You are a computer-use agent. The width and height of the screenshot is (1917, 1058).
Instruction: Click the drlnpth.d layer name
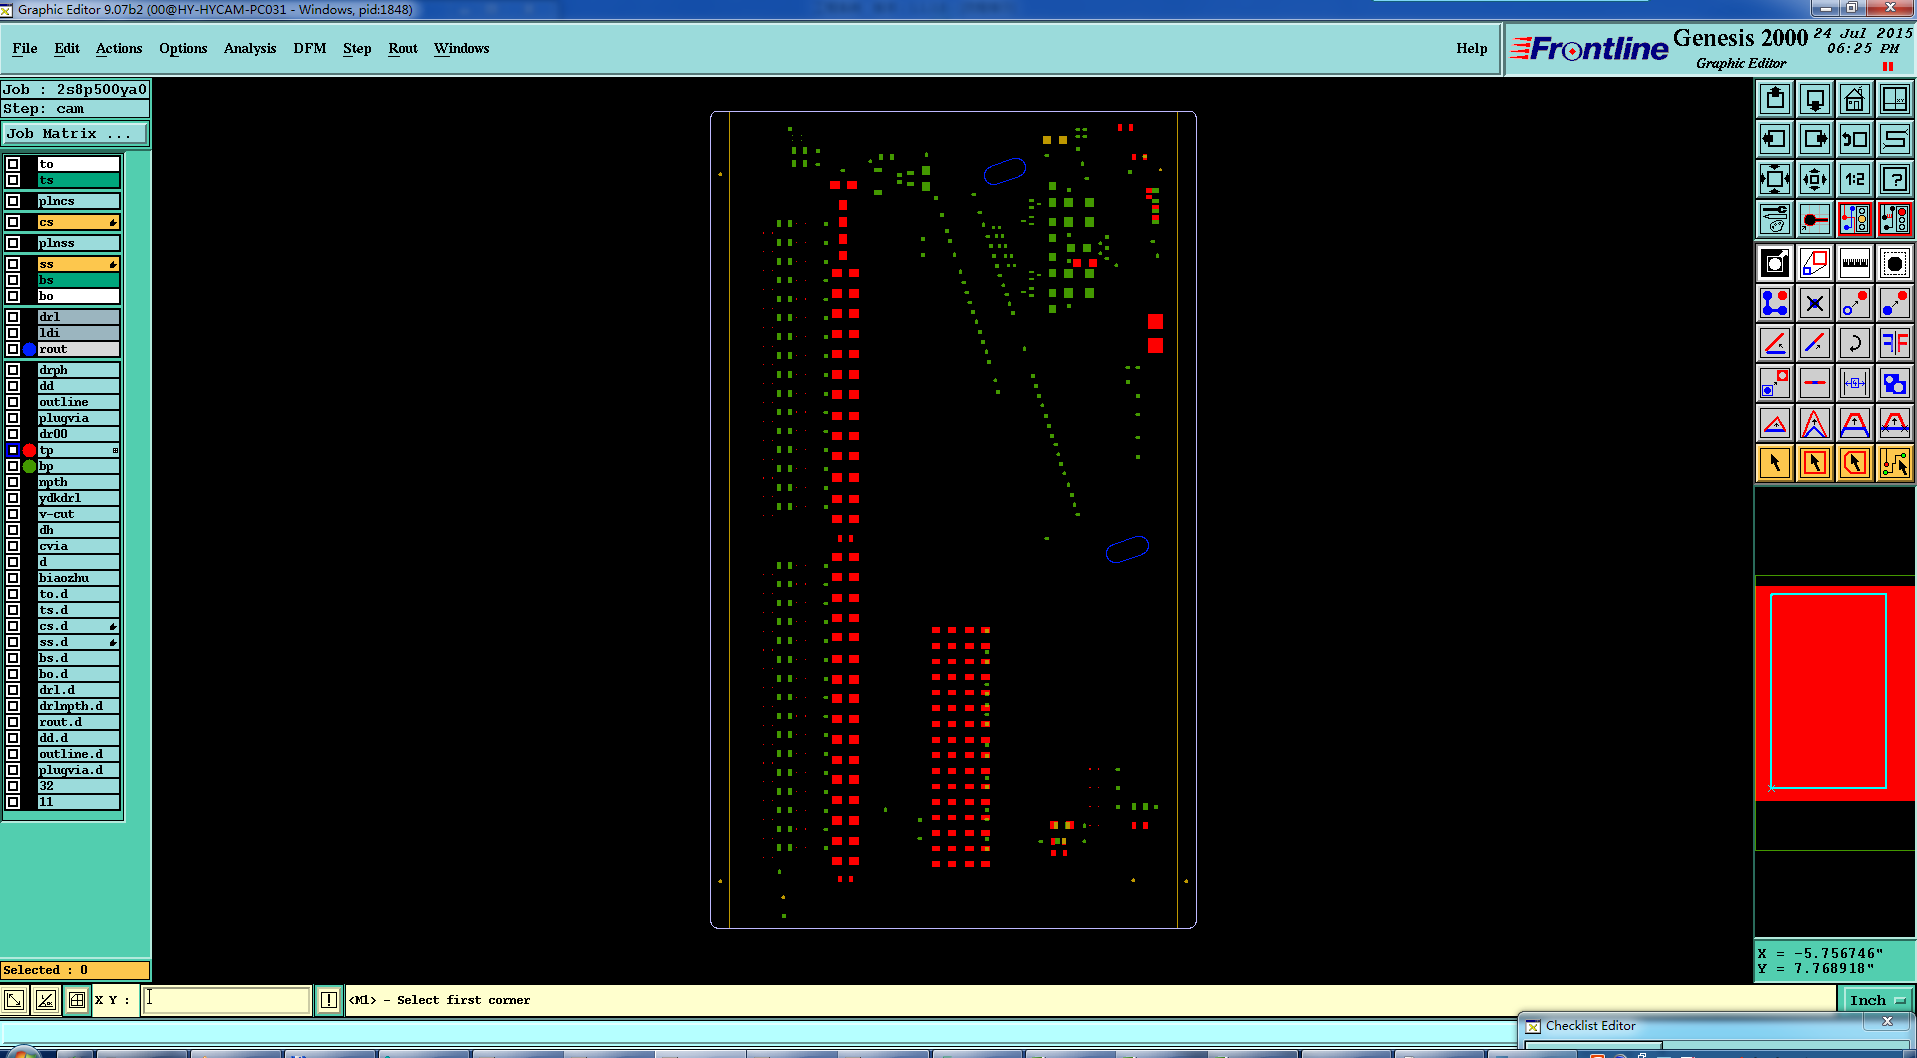point(78,706)
